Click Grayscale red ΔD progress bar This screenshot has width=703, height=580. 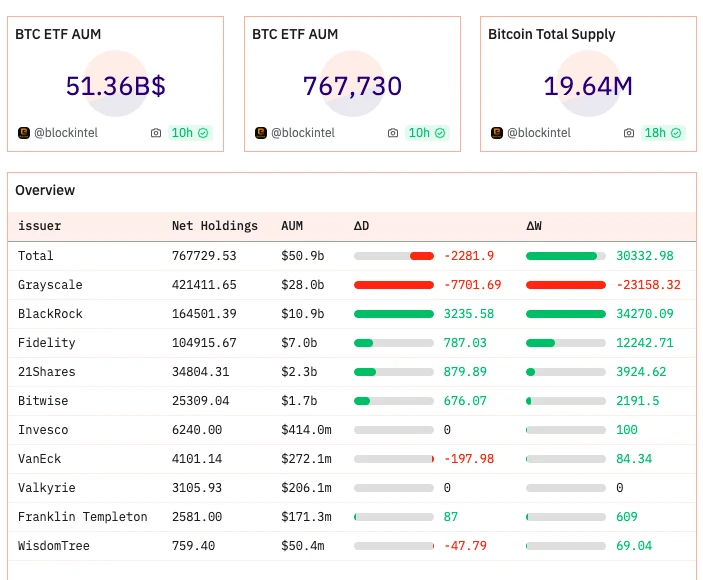coord(394,285)
